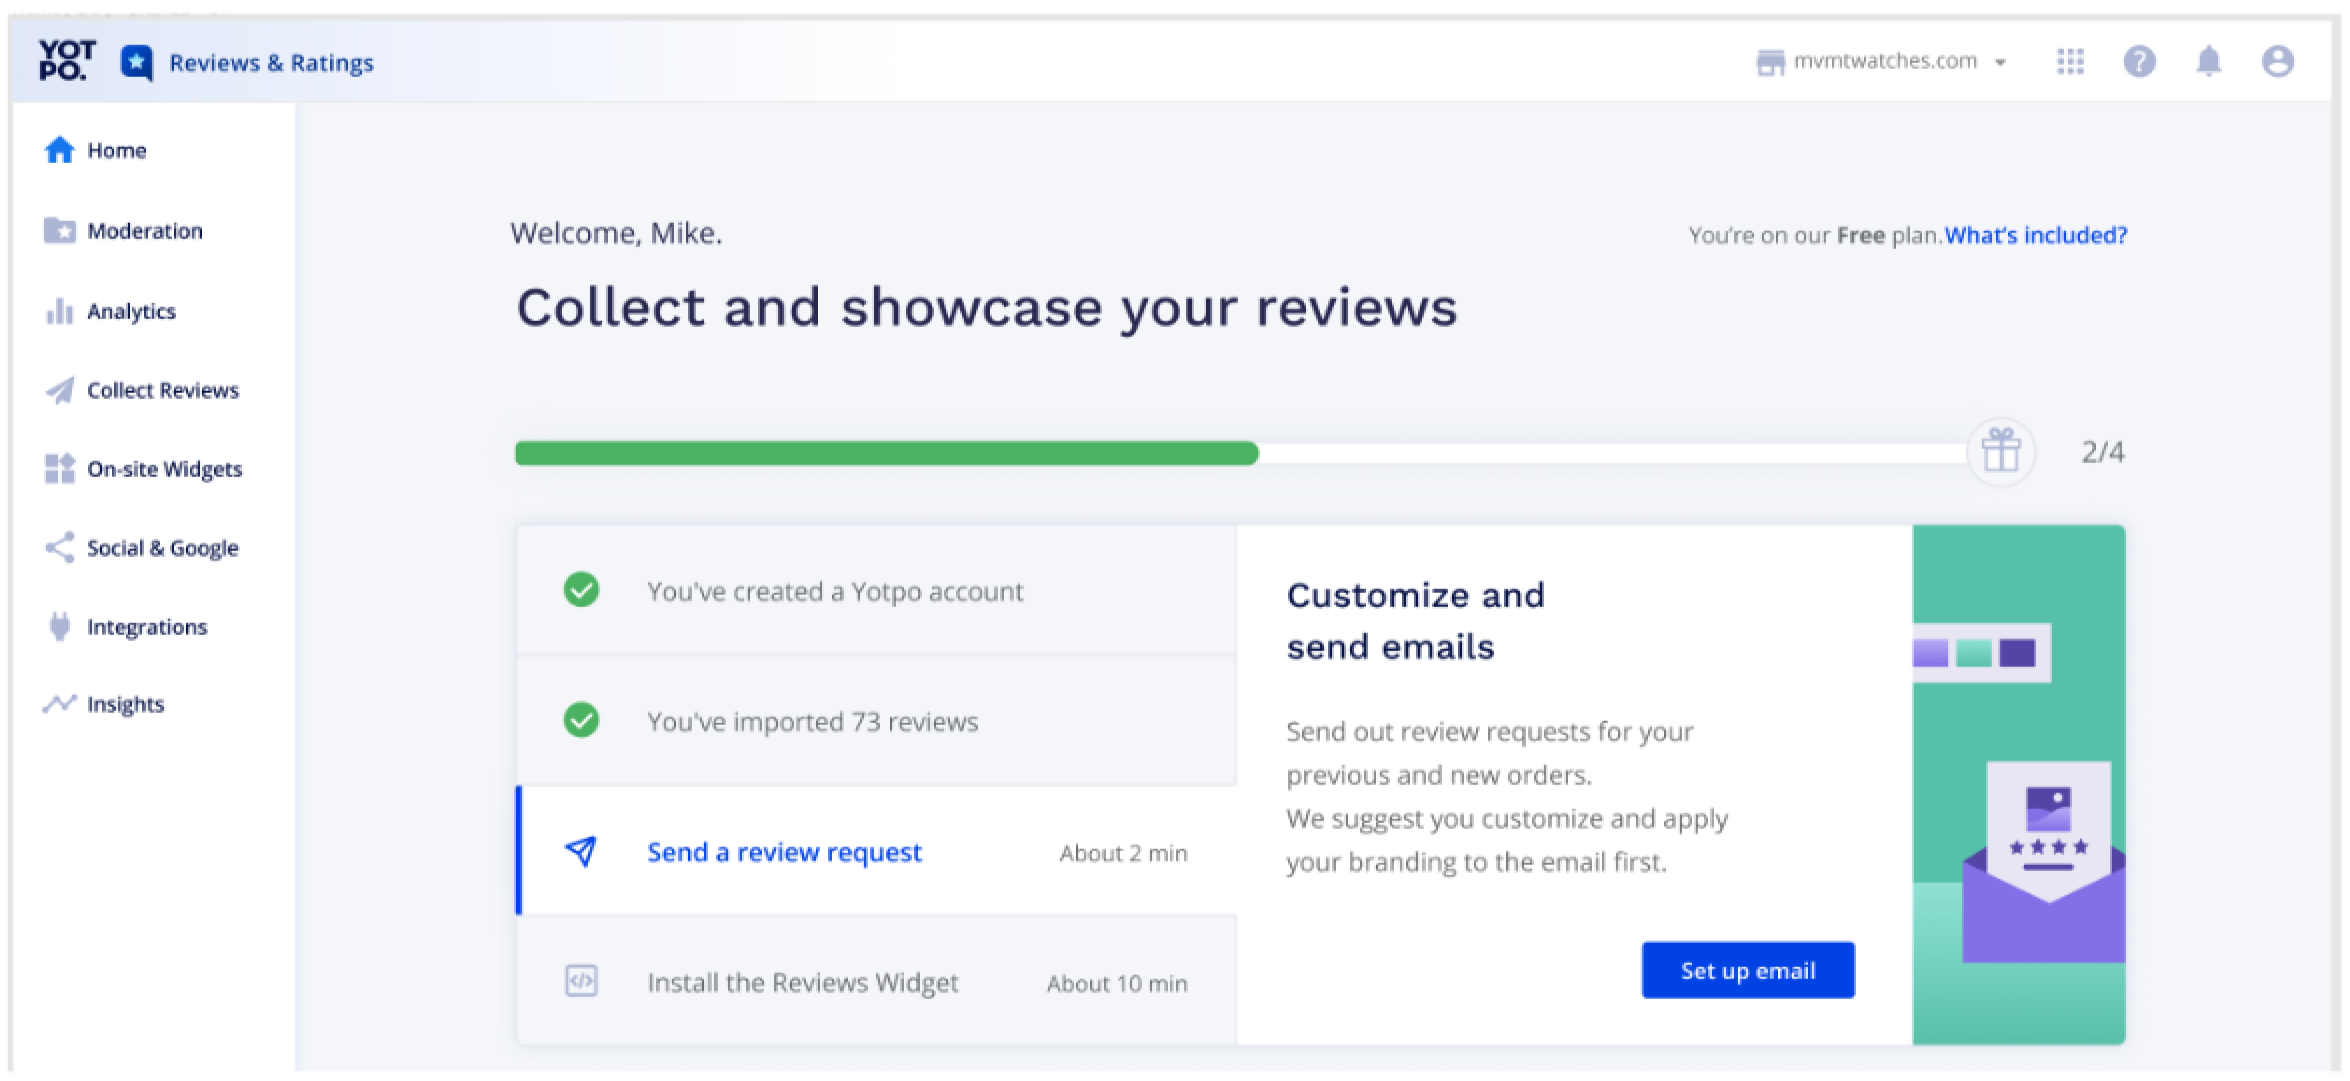Open the help question mark icon
Image resolution: width=2350 pixels, height=1081 pixels.
[2139, 62]
